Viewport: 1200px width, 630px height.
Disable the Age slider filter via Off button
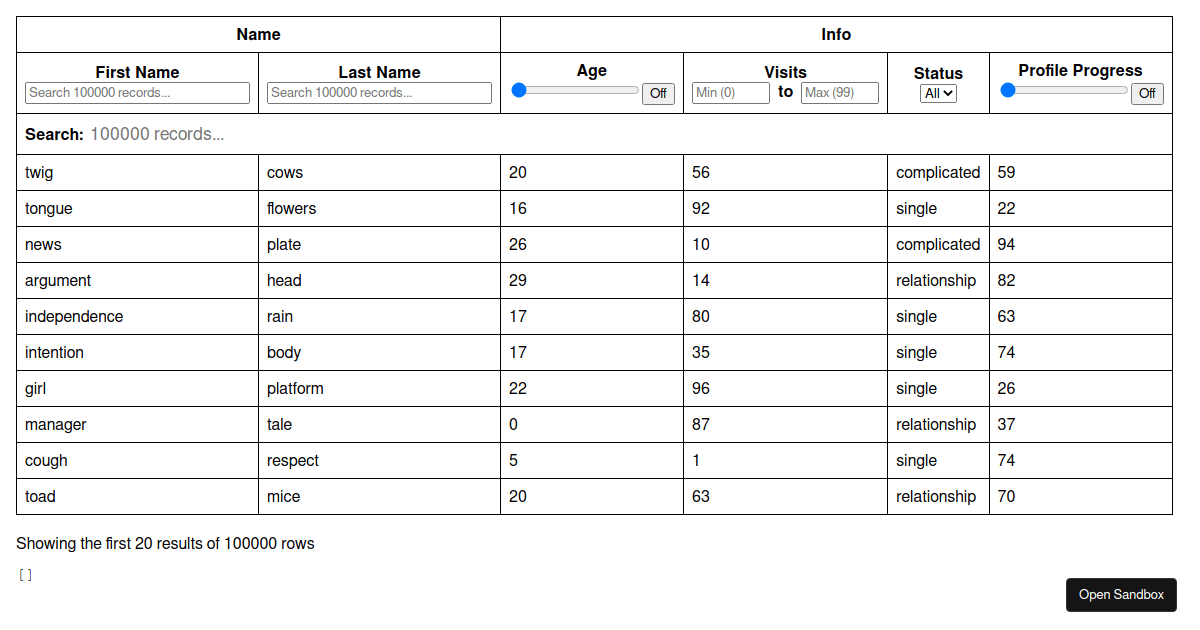[658, 93]
